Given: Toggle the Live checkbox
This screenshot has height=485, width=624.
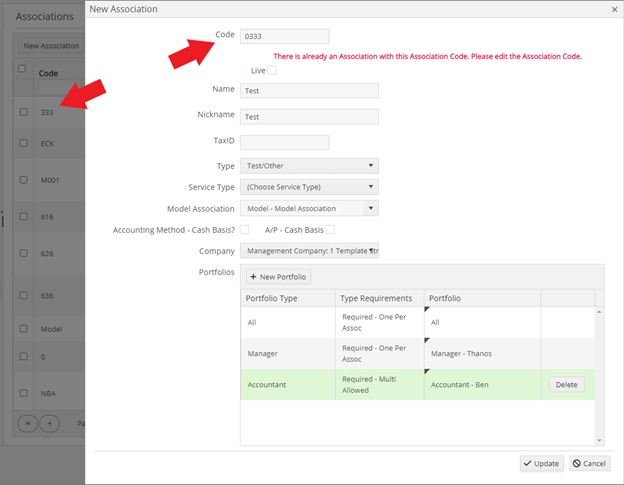Looking at the screenshot, I should pos(272,70).
